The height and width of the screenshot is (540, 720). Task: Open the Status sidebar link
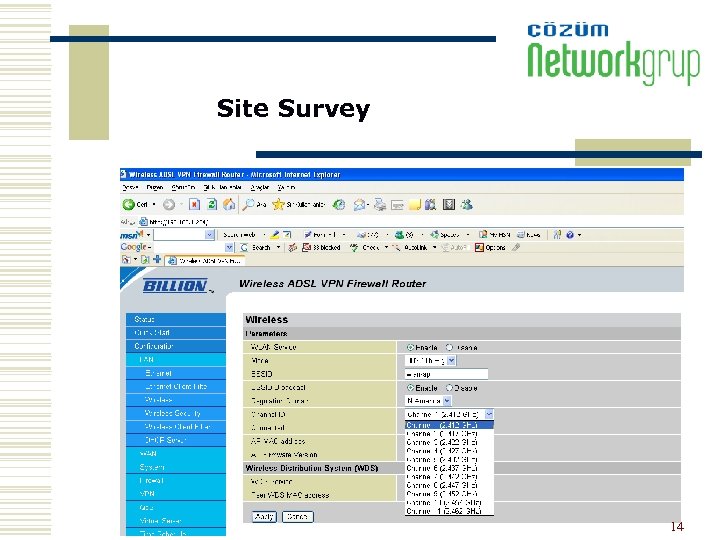[x=176, y=319]
